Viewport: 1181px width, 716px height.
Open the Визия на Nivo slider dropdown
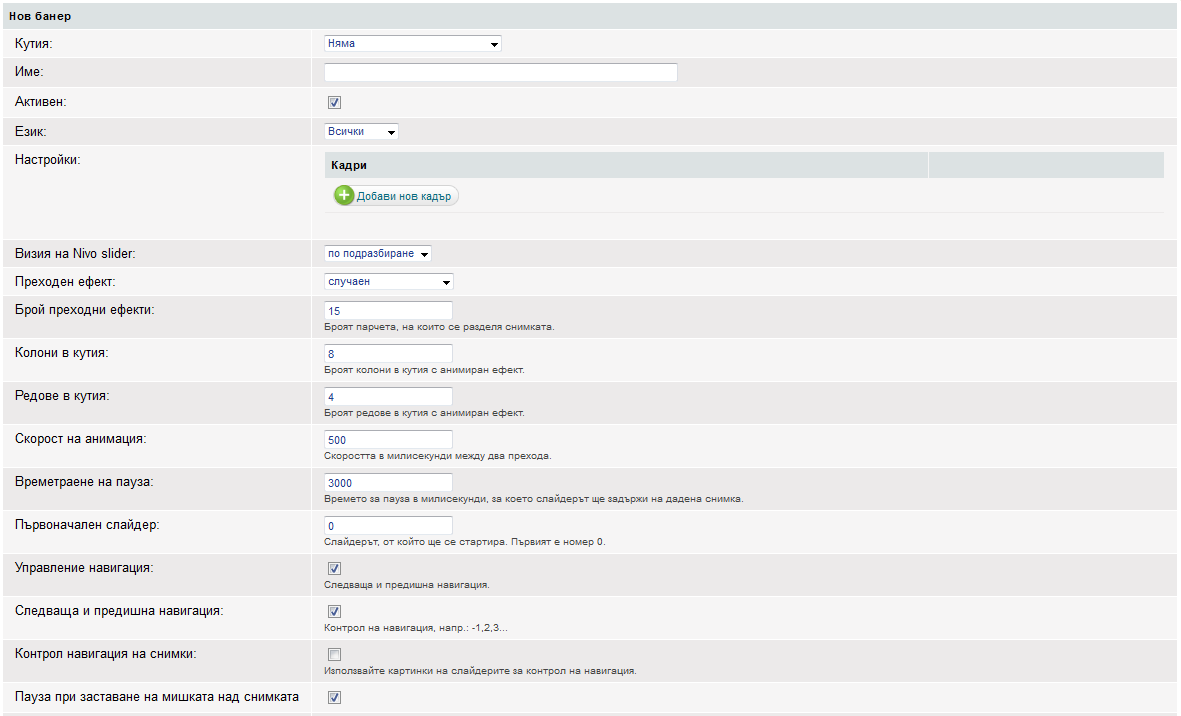click(377, 254)
